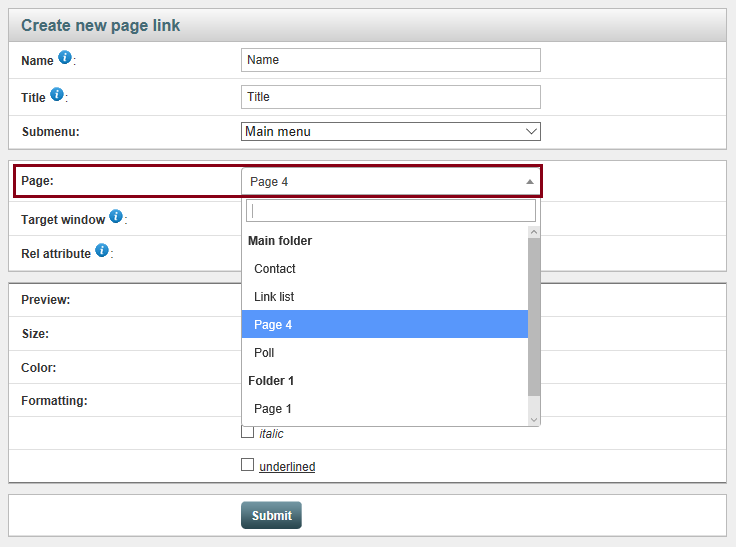Expand the Submenu Main menu dropdown
The image size is (736, 547).
click(x=391, y=131)
